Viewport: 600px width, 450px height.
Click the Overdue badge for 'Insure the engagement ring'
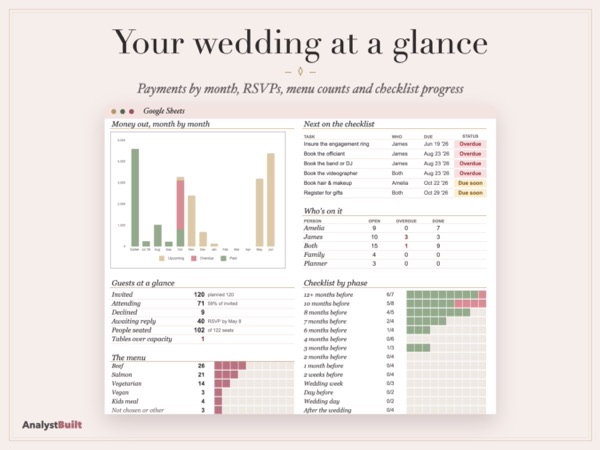click(470, 144)
